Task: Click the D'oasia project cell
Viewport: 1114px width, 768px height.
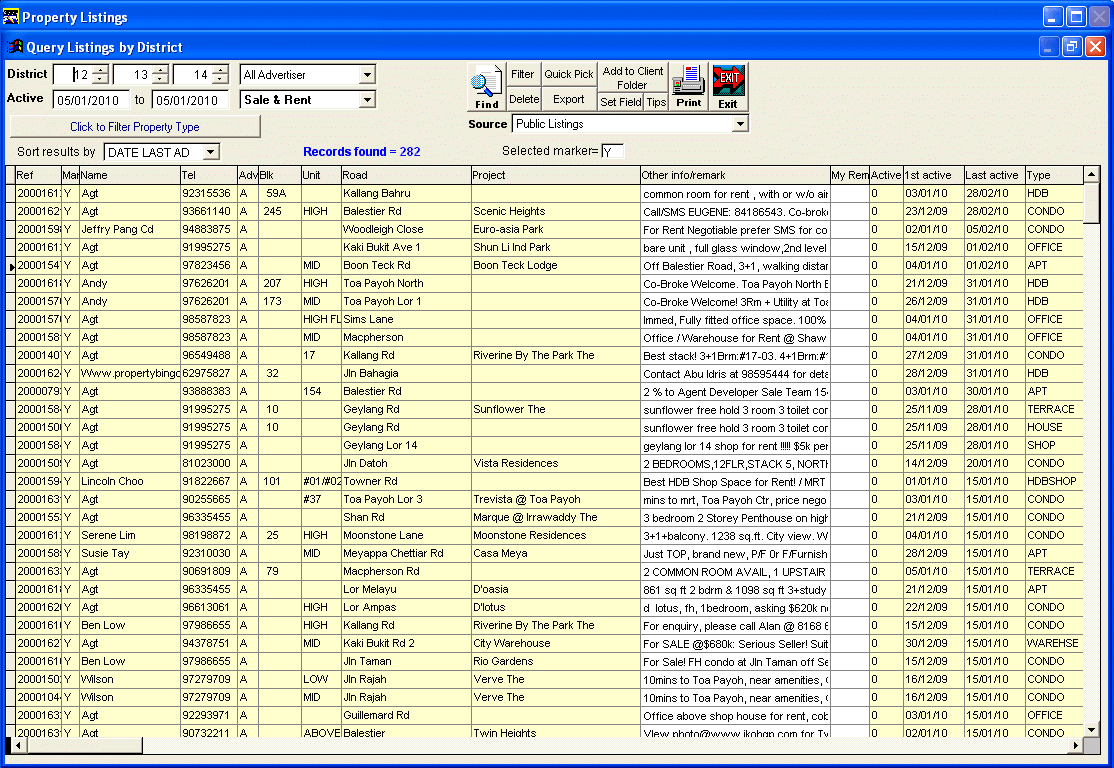Action: [556, 589]
